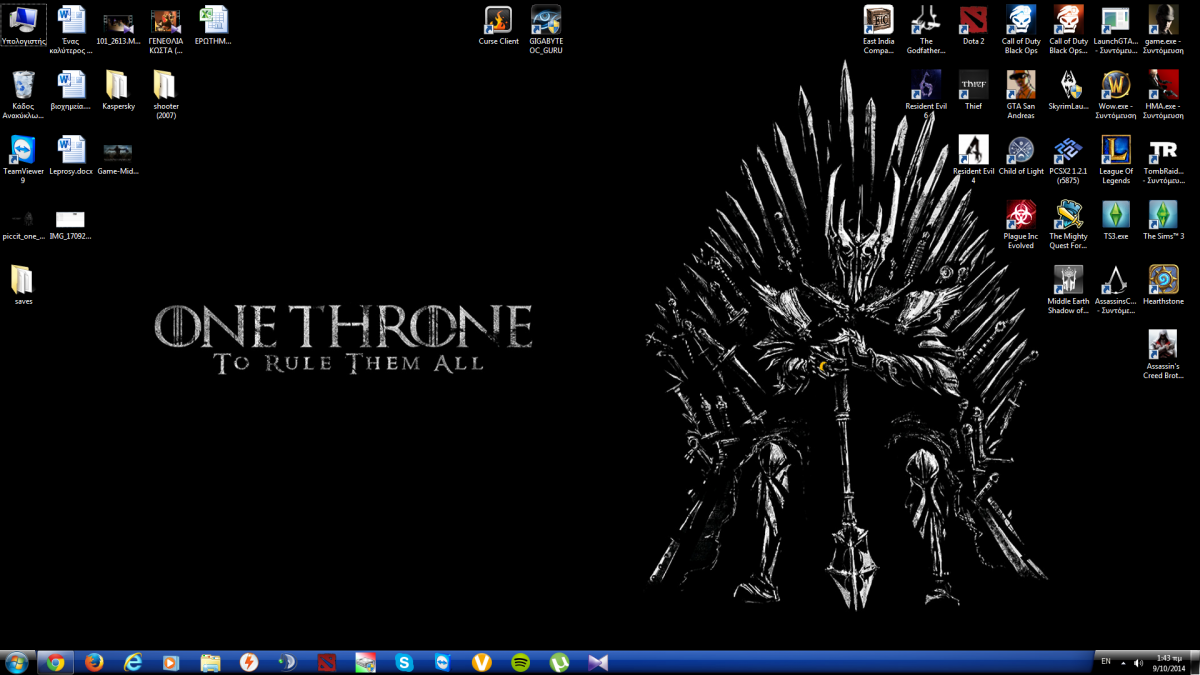Viewport: 1200px width, 675px height.
Task: Launch the Resident Evil 4 shortcut
Action: point(973,160)
